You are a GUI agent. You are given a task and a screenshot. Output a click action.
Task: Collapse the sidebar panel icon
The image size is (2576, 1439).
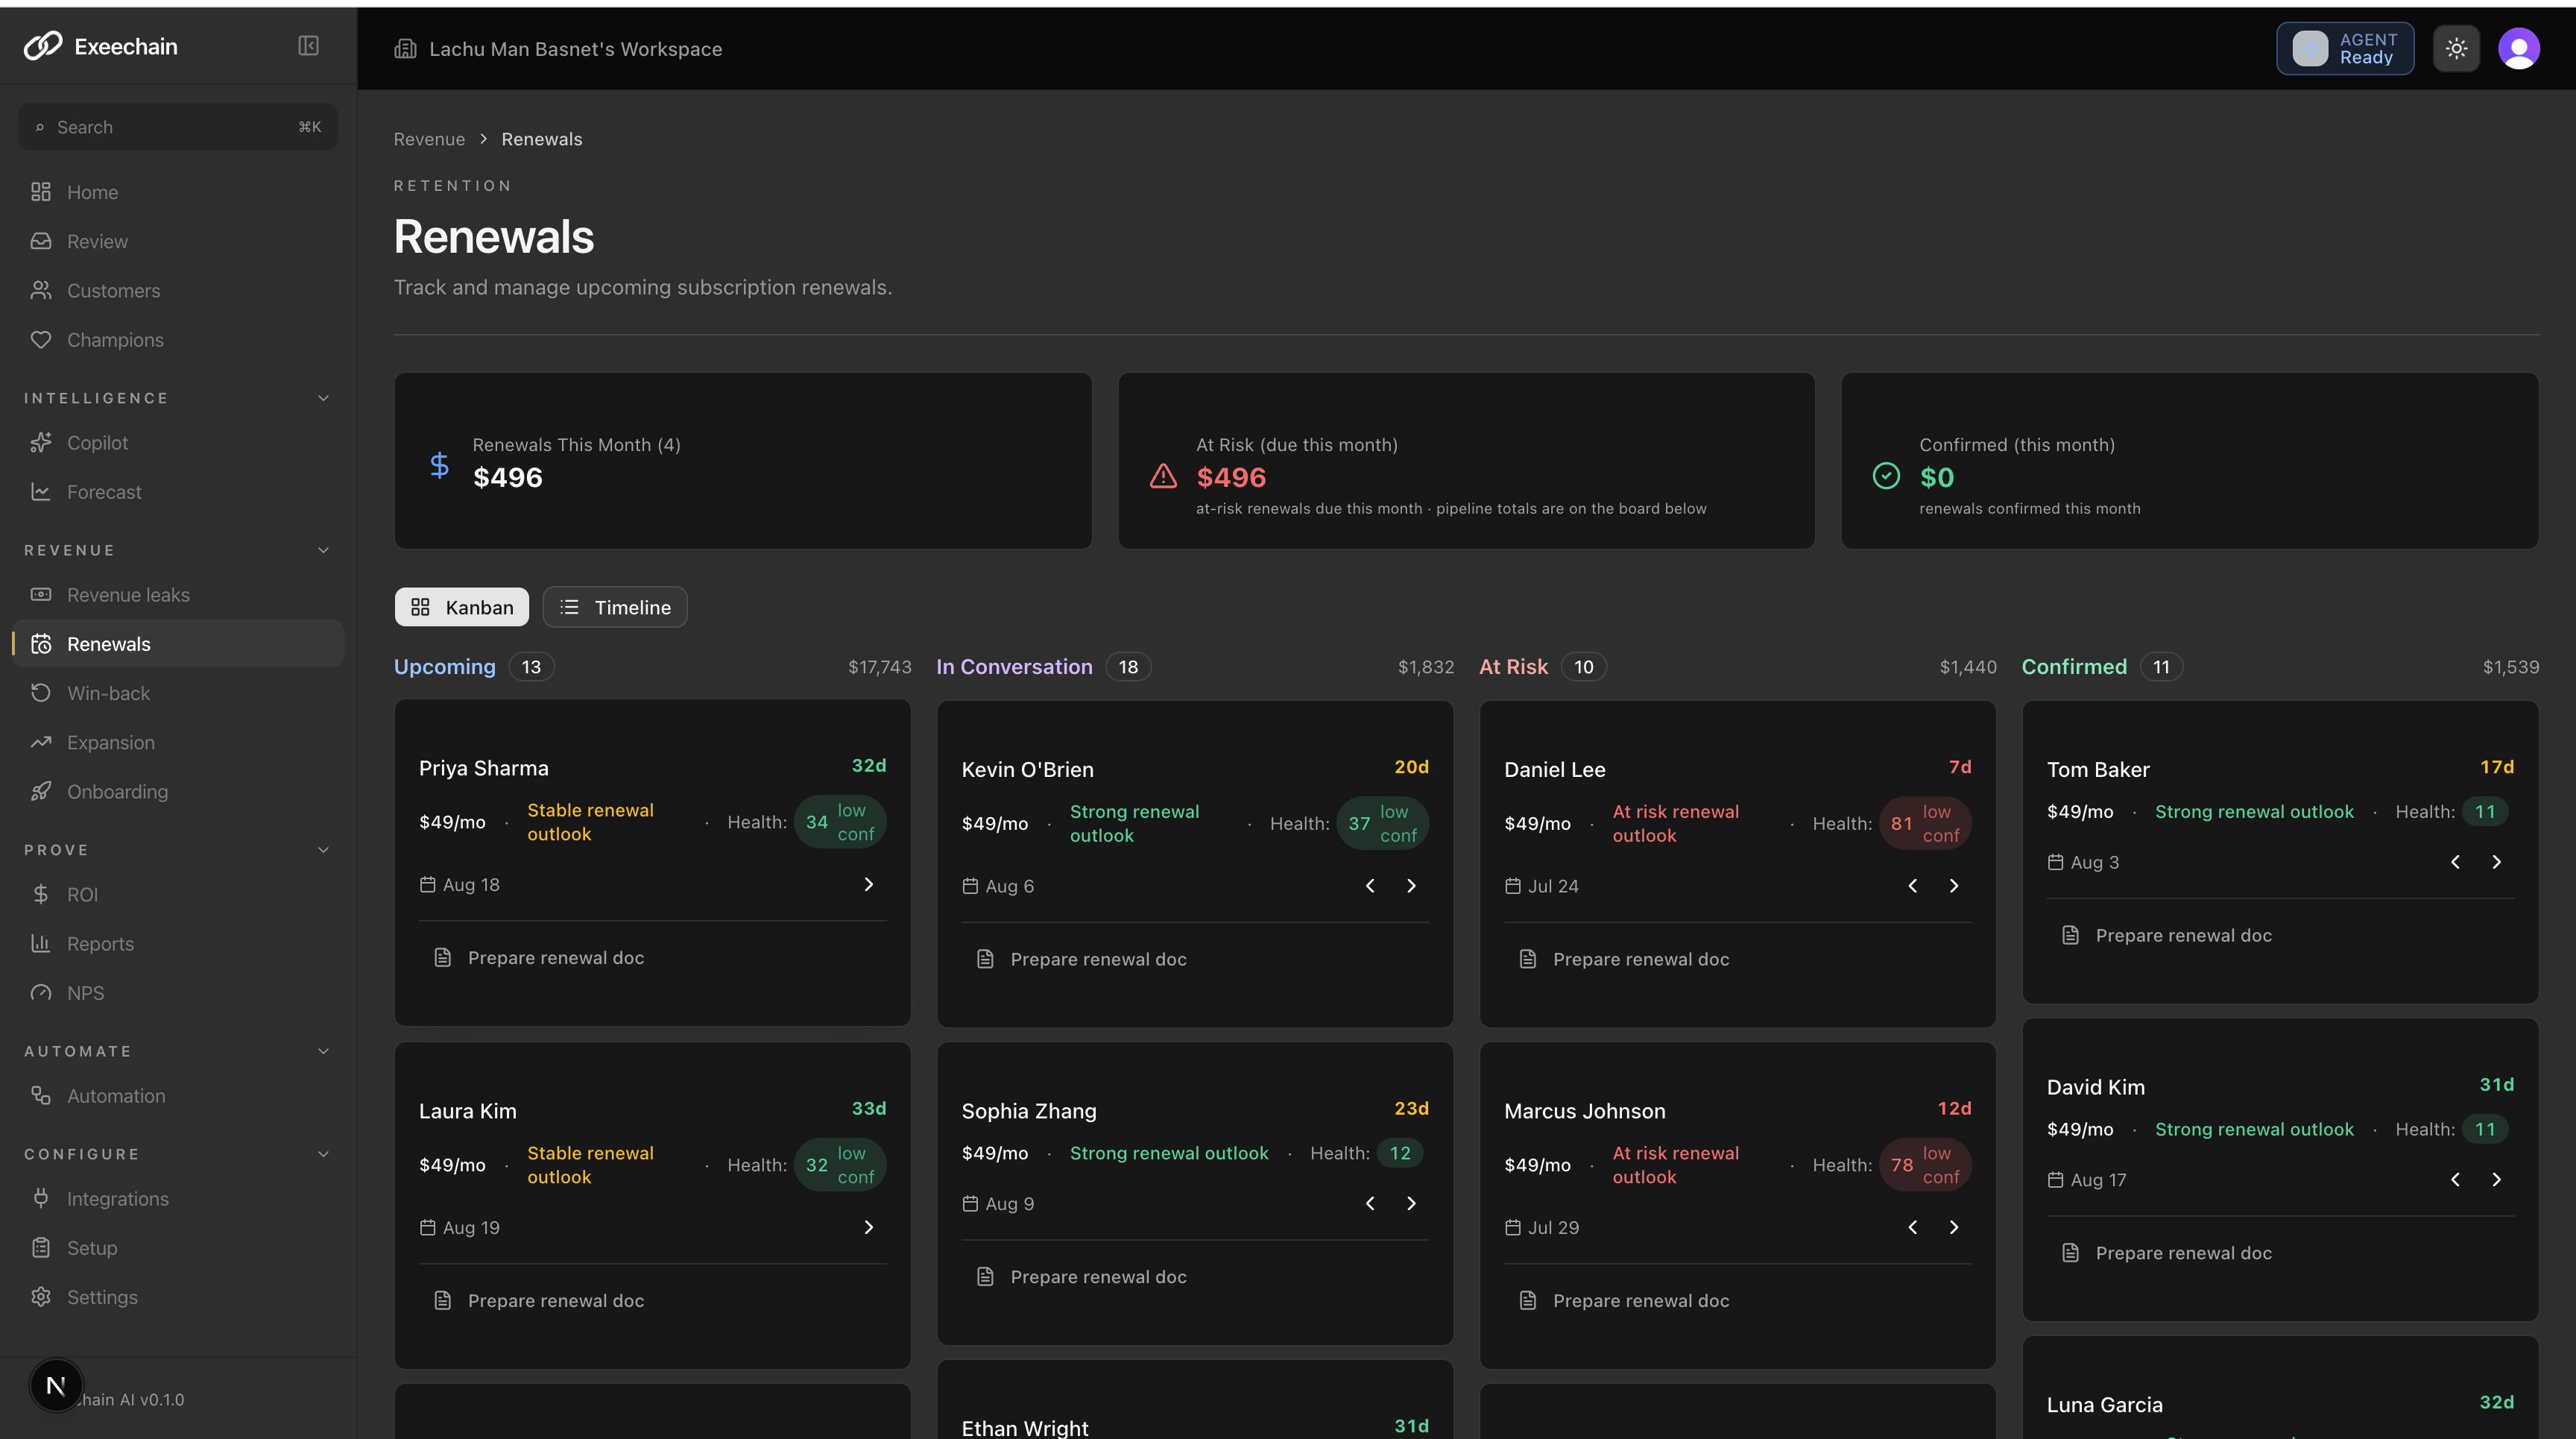(308, 46)
